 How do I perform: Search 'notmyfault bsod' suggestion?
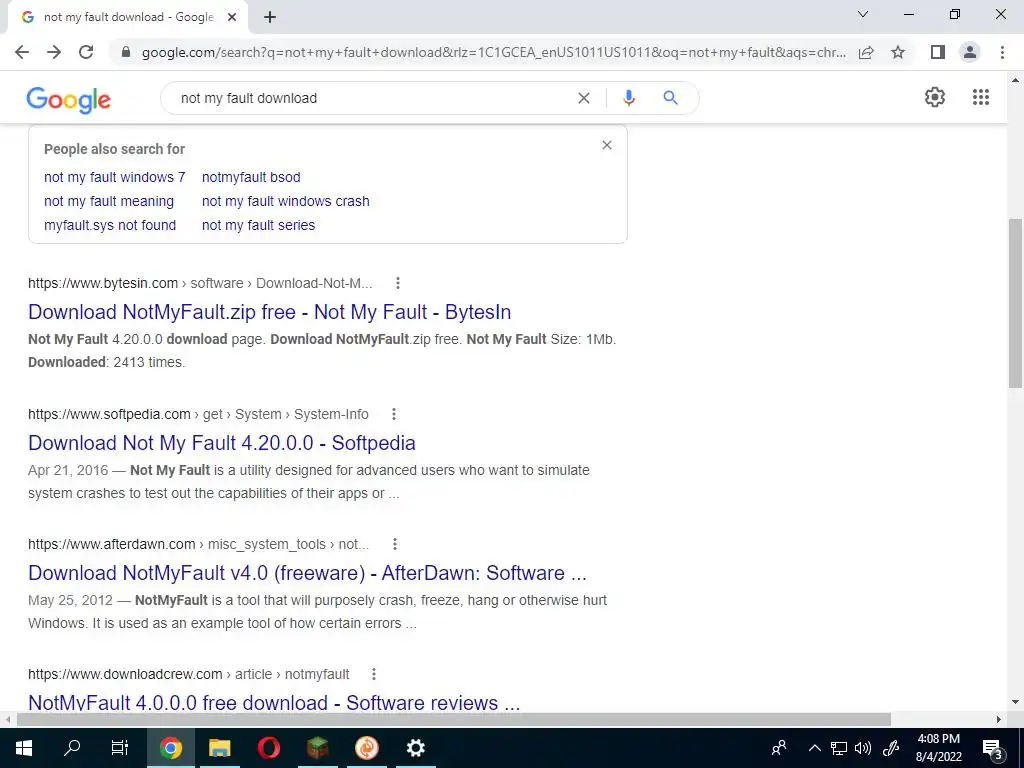point(251,177)
